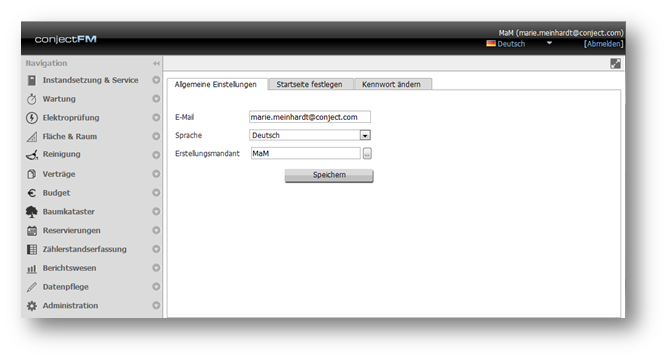
Task: Click the Elektroprüfung lightning bolt icon
Action: (32, 118)
